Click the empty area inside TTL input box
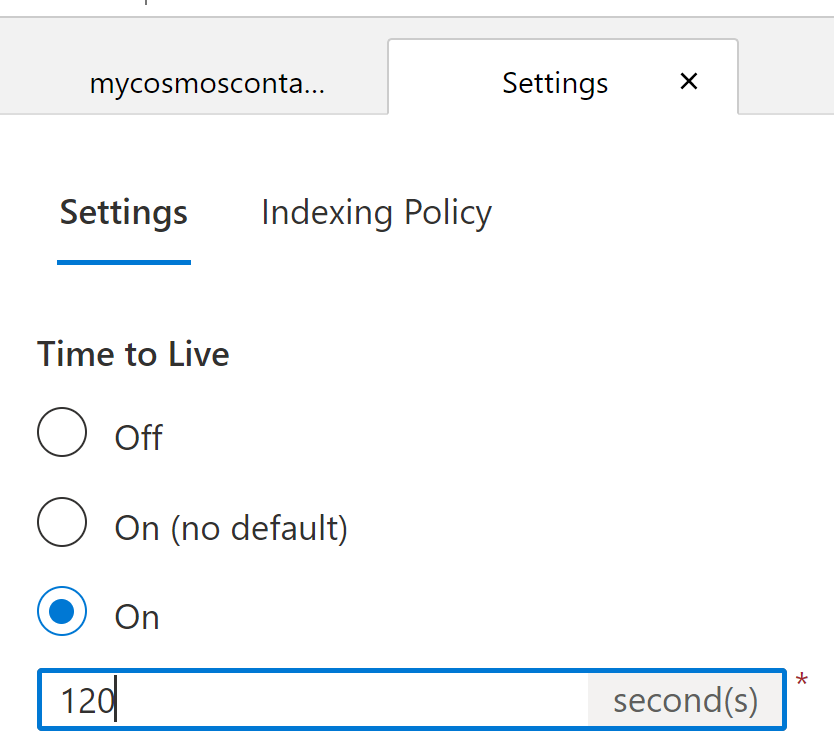This screenshot has height=739, width=834. pyautogui.click(x=351, y=700)
